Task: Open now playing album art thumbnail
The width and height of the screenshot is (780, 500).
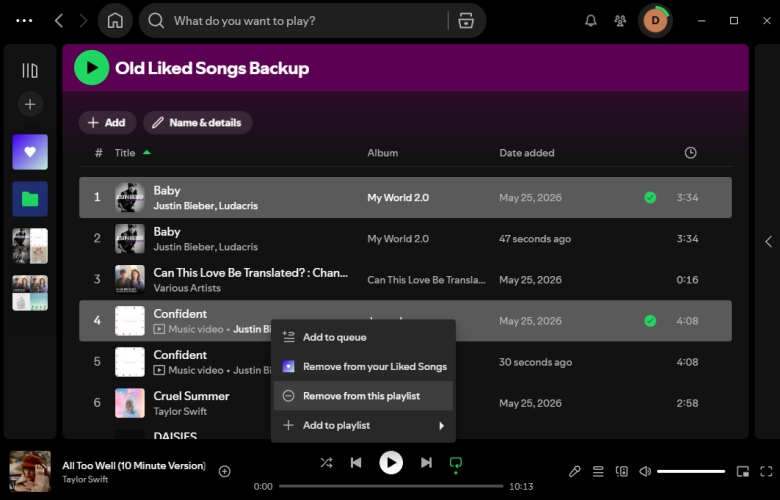Action: coord(30,471)
